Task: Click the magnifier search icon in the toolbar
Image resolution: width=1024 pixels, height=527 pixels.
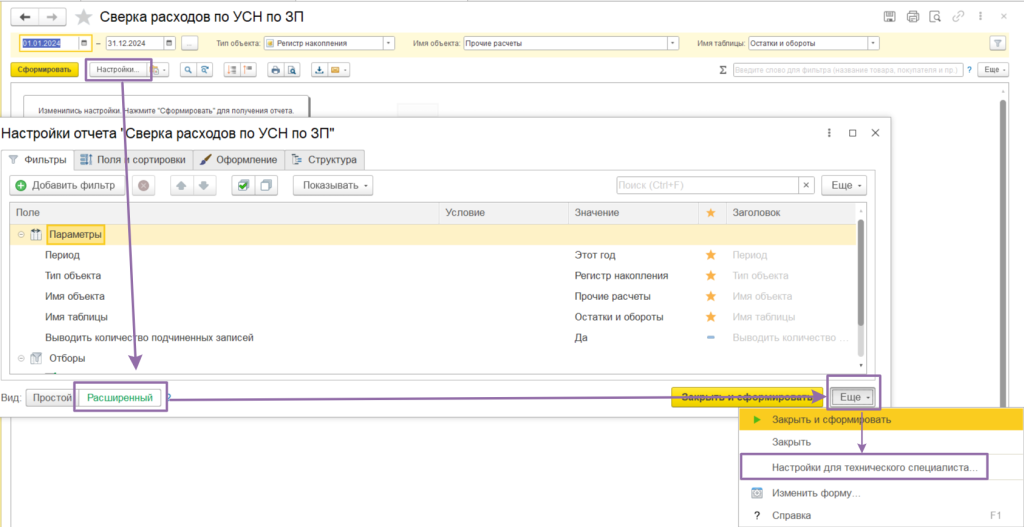Action: (188, 70)
